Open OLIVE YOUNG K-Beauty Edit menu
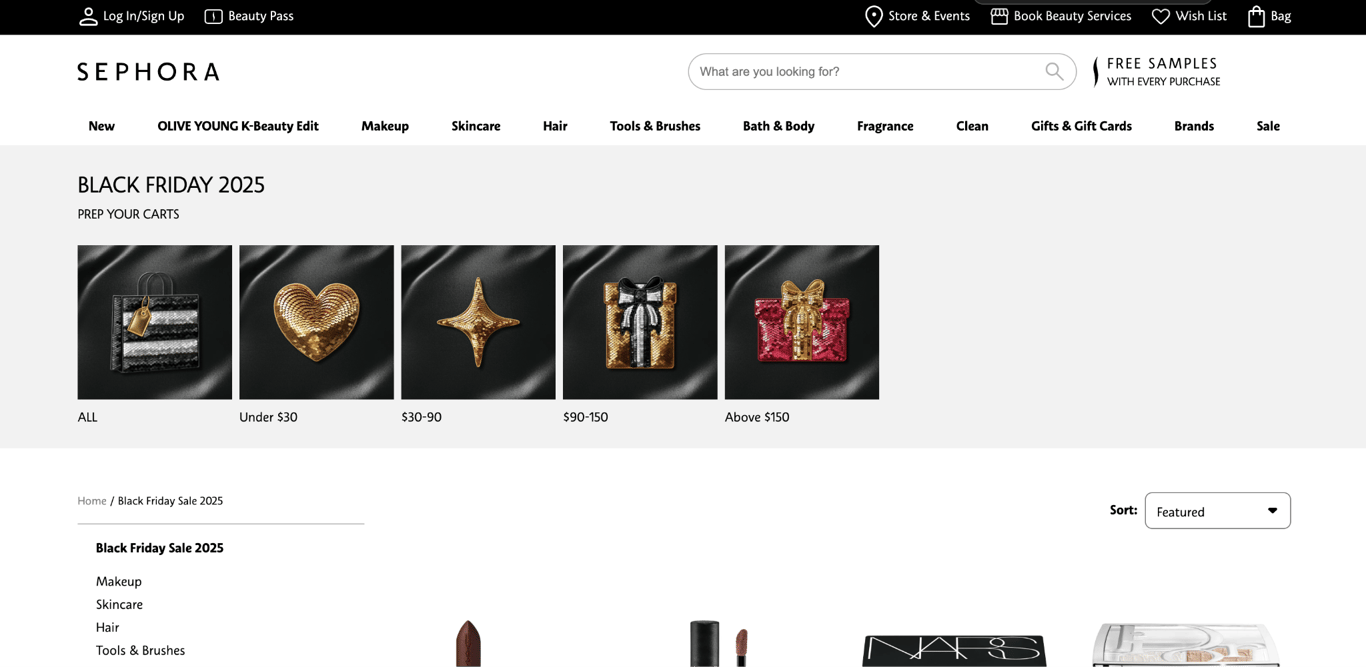The width and height of the screenshot is (1366, 667). click(238, 126)
